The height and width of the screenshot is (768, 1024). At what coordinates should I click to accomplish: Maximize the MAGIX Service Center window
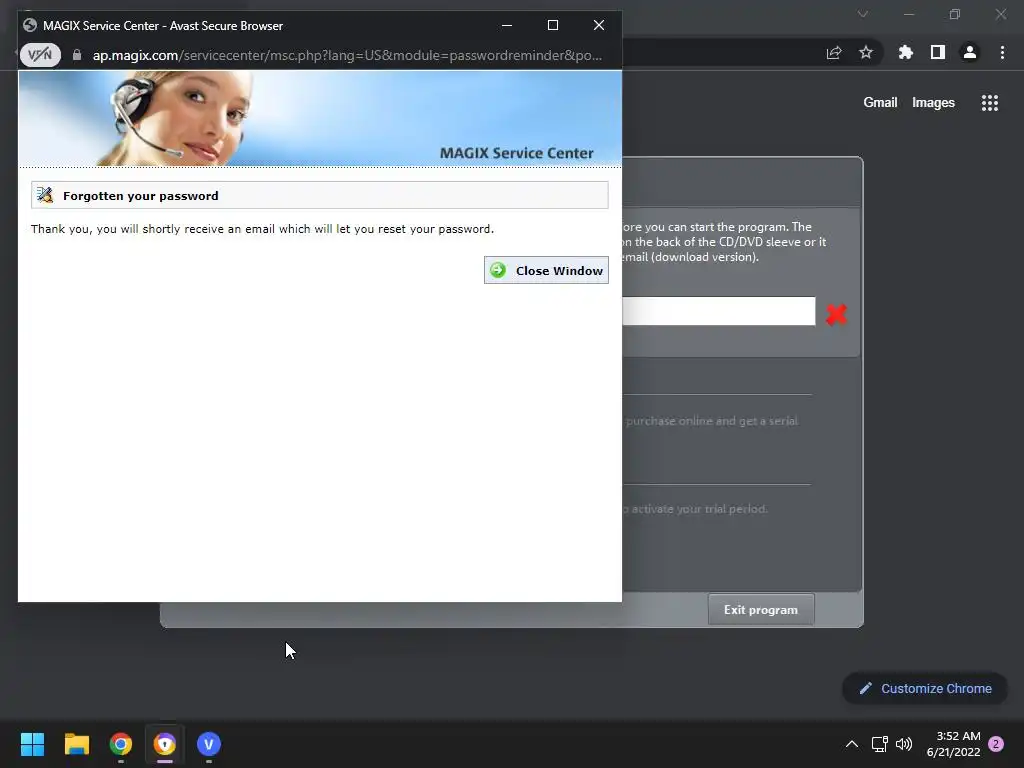point(552,25)
